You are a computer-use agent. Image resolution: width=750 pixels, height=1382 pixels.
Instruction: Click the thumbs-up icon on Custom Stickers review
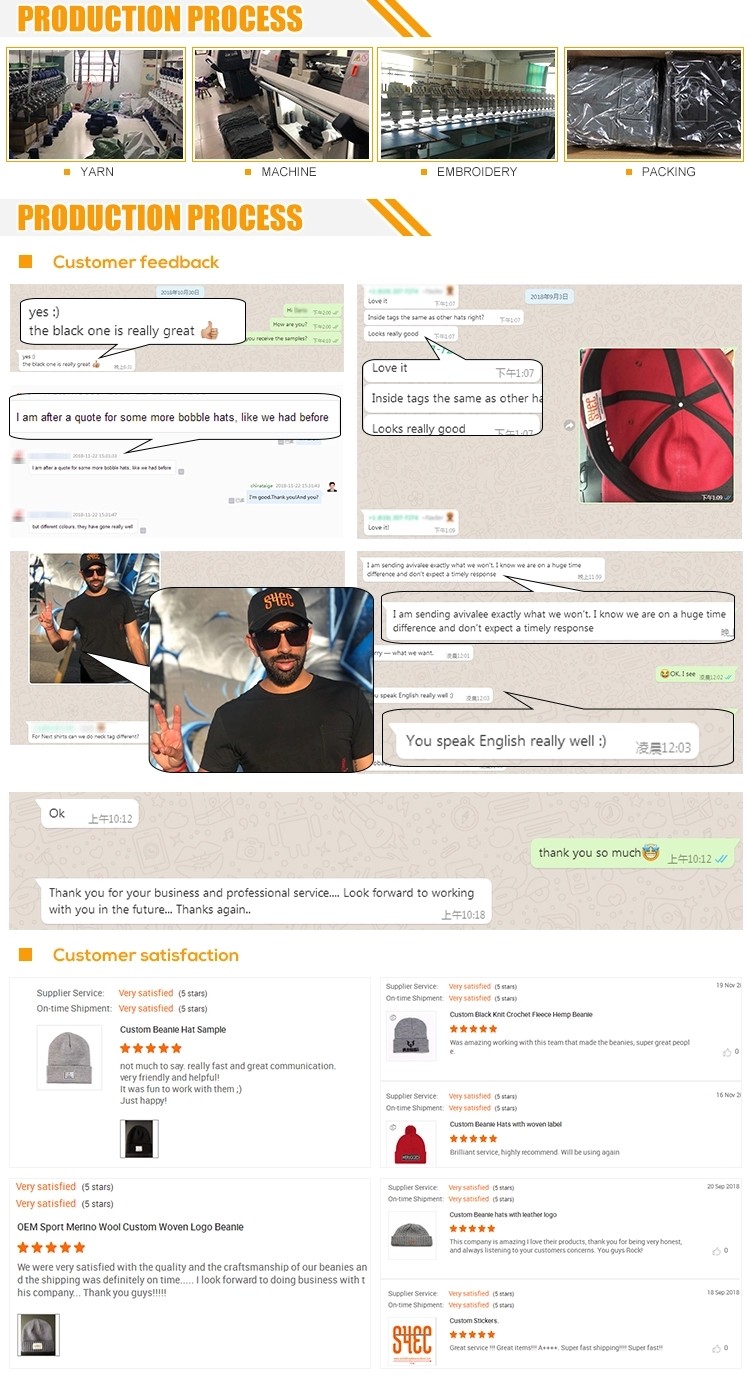717,1348
